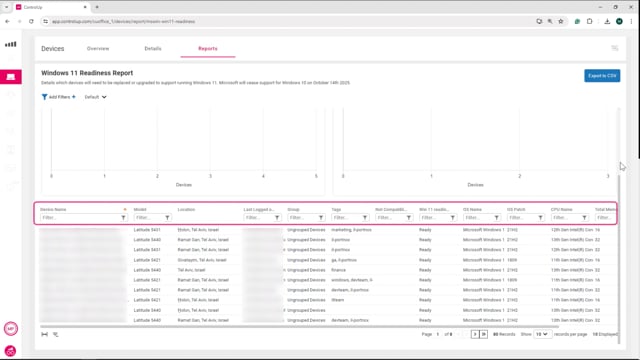The width and height of the screenshot is (640, 360).
Task: Sort by the Model column header
Action: click(x=140, y=209)
